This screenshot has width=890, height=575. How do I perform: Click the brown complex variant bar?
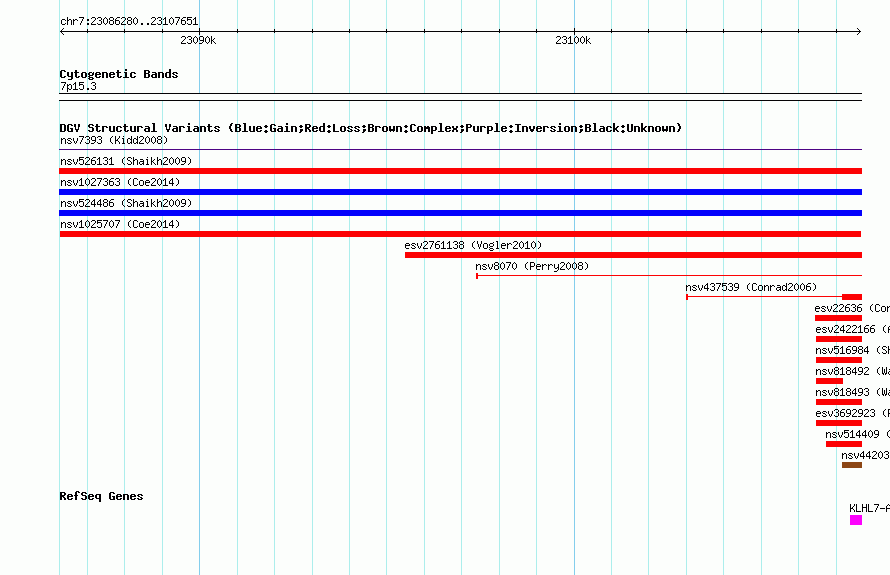[852, 465]
